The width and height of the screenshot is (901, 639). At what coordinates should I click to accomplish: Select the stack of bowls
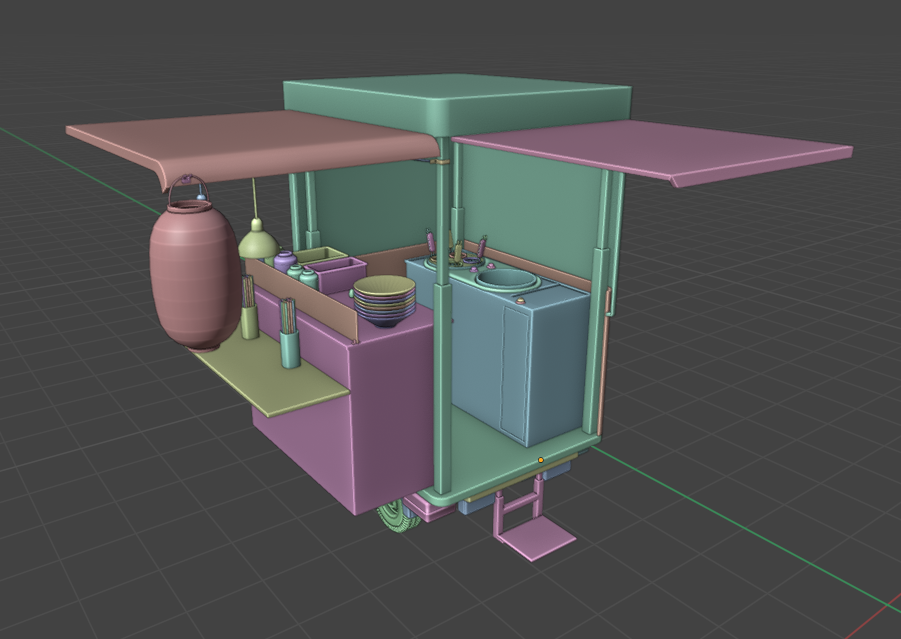point(384,300)
